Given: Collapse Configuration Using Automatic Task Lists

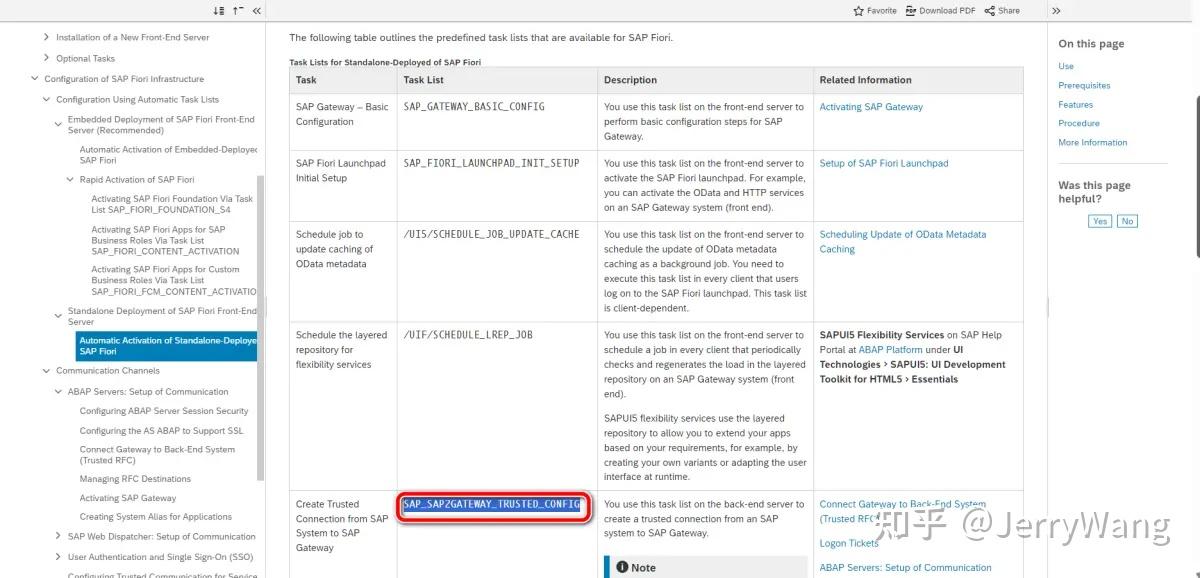Looking at the screenshot, I should [x=46, y=100].
